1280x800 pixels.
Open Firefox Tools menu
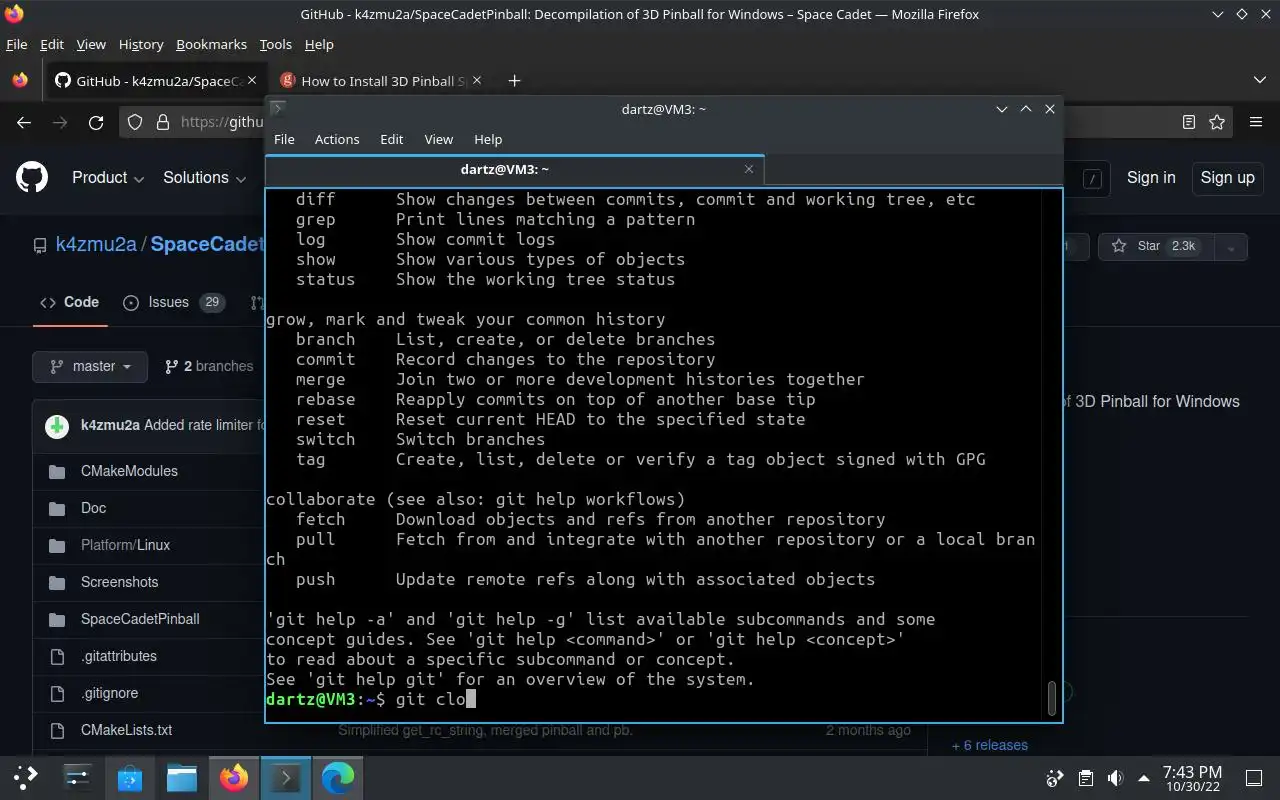pyautogui.click(x=275, y=45)
